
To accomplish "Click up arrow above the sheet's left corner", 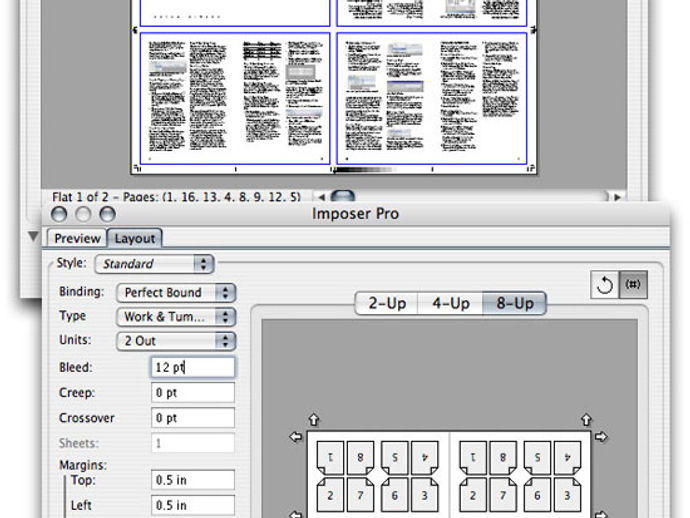I will click(313, 419).
